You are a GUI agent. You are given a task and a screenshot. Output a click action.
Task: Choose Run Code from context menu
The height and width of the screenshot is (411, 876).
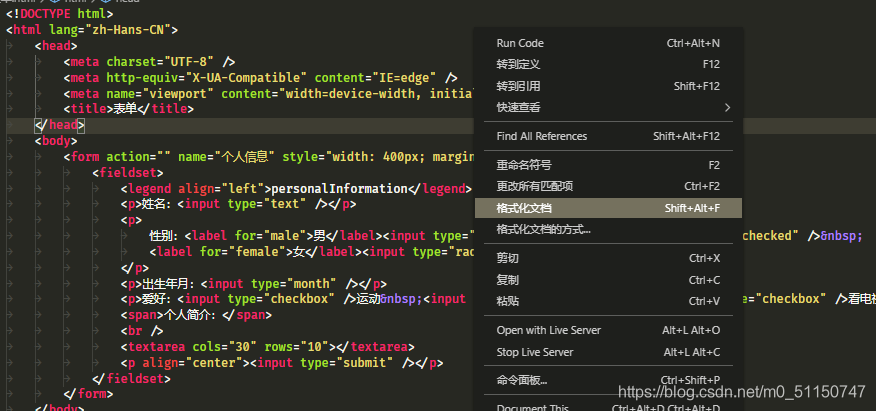608,43
